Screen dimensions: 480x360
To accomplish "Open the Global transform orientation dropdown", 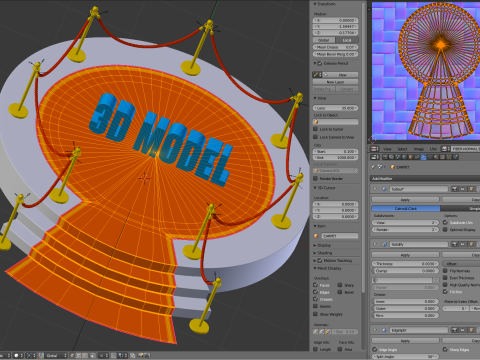I will click(x=56, y=356).
